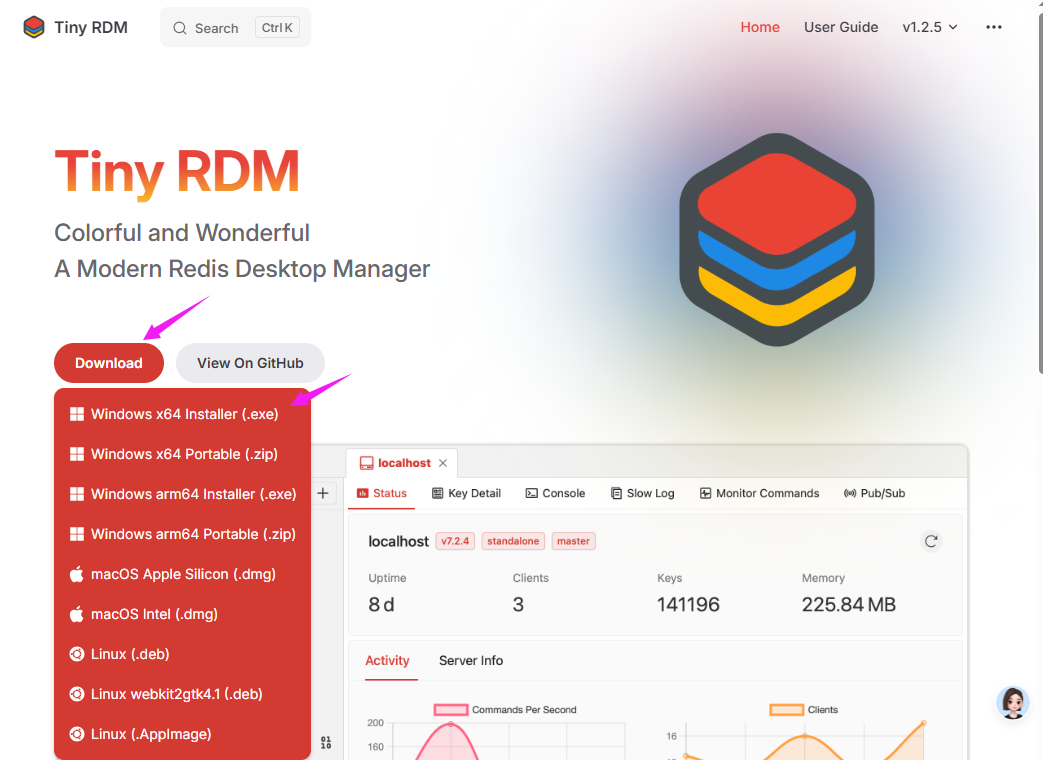The width and height of the screenshot is (1043, 760).
Task: Click the Tiny RDM title text in header
Action: click(x=91, y=27)
